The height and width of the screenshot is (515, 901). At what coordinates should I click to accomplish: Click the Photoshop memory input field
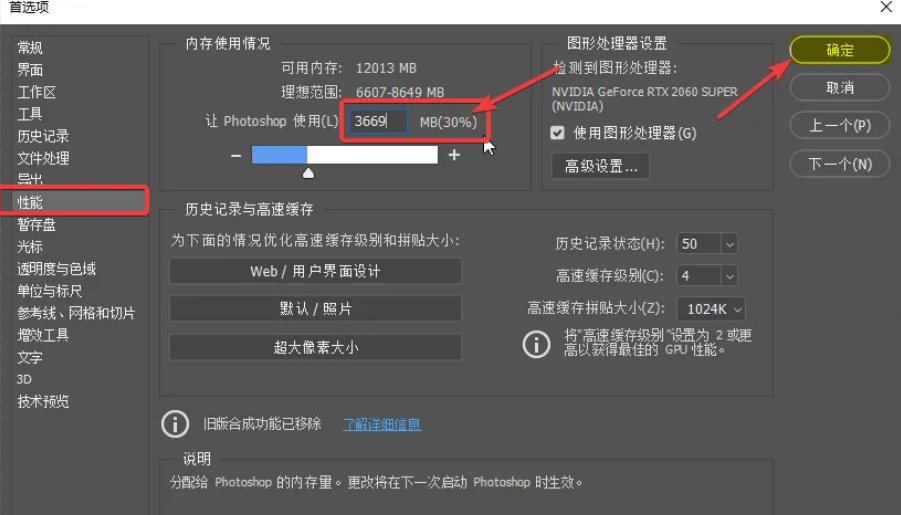click(x=378, y=122)
